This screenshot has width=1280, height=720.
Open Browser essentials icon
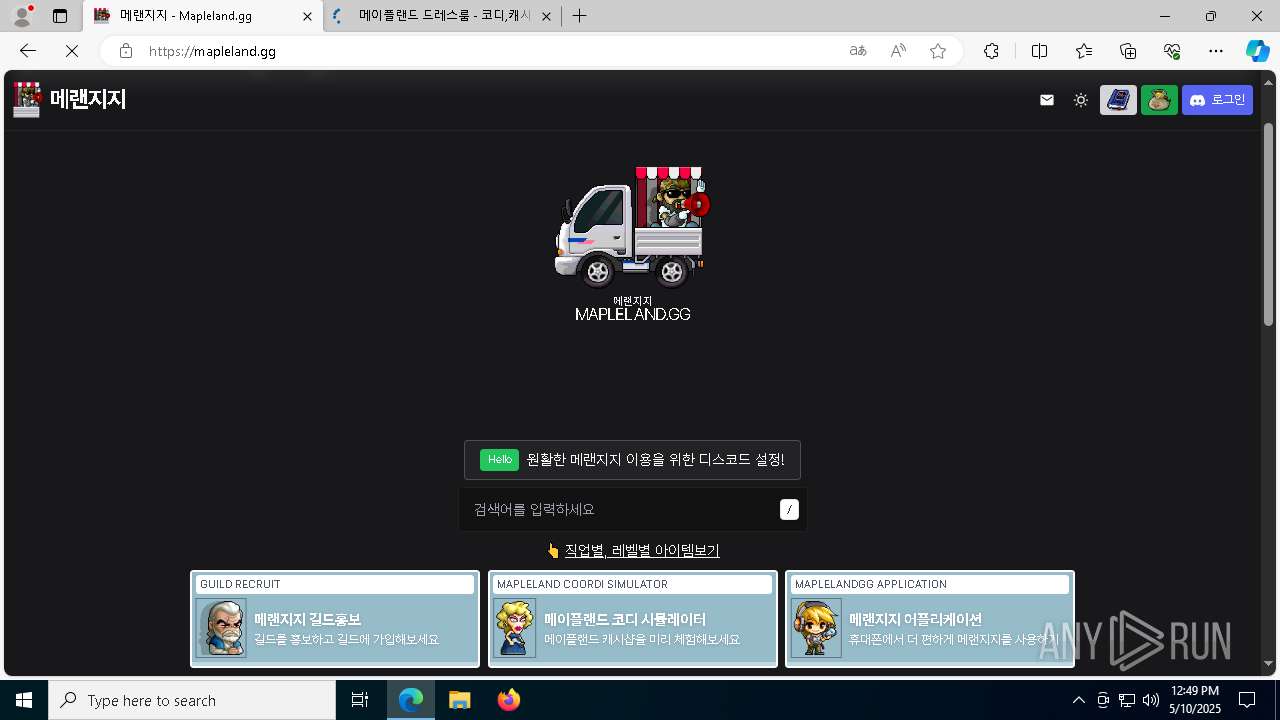point(1172,51)
